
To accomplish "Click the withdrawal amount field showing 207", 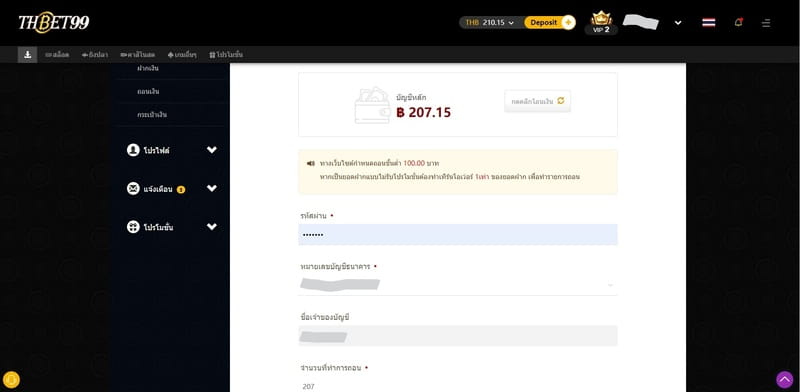I will [458, 386].
